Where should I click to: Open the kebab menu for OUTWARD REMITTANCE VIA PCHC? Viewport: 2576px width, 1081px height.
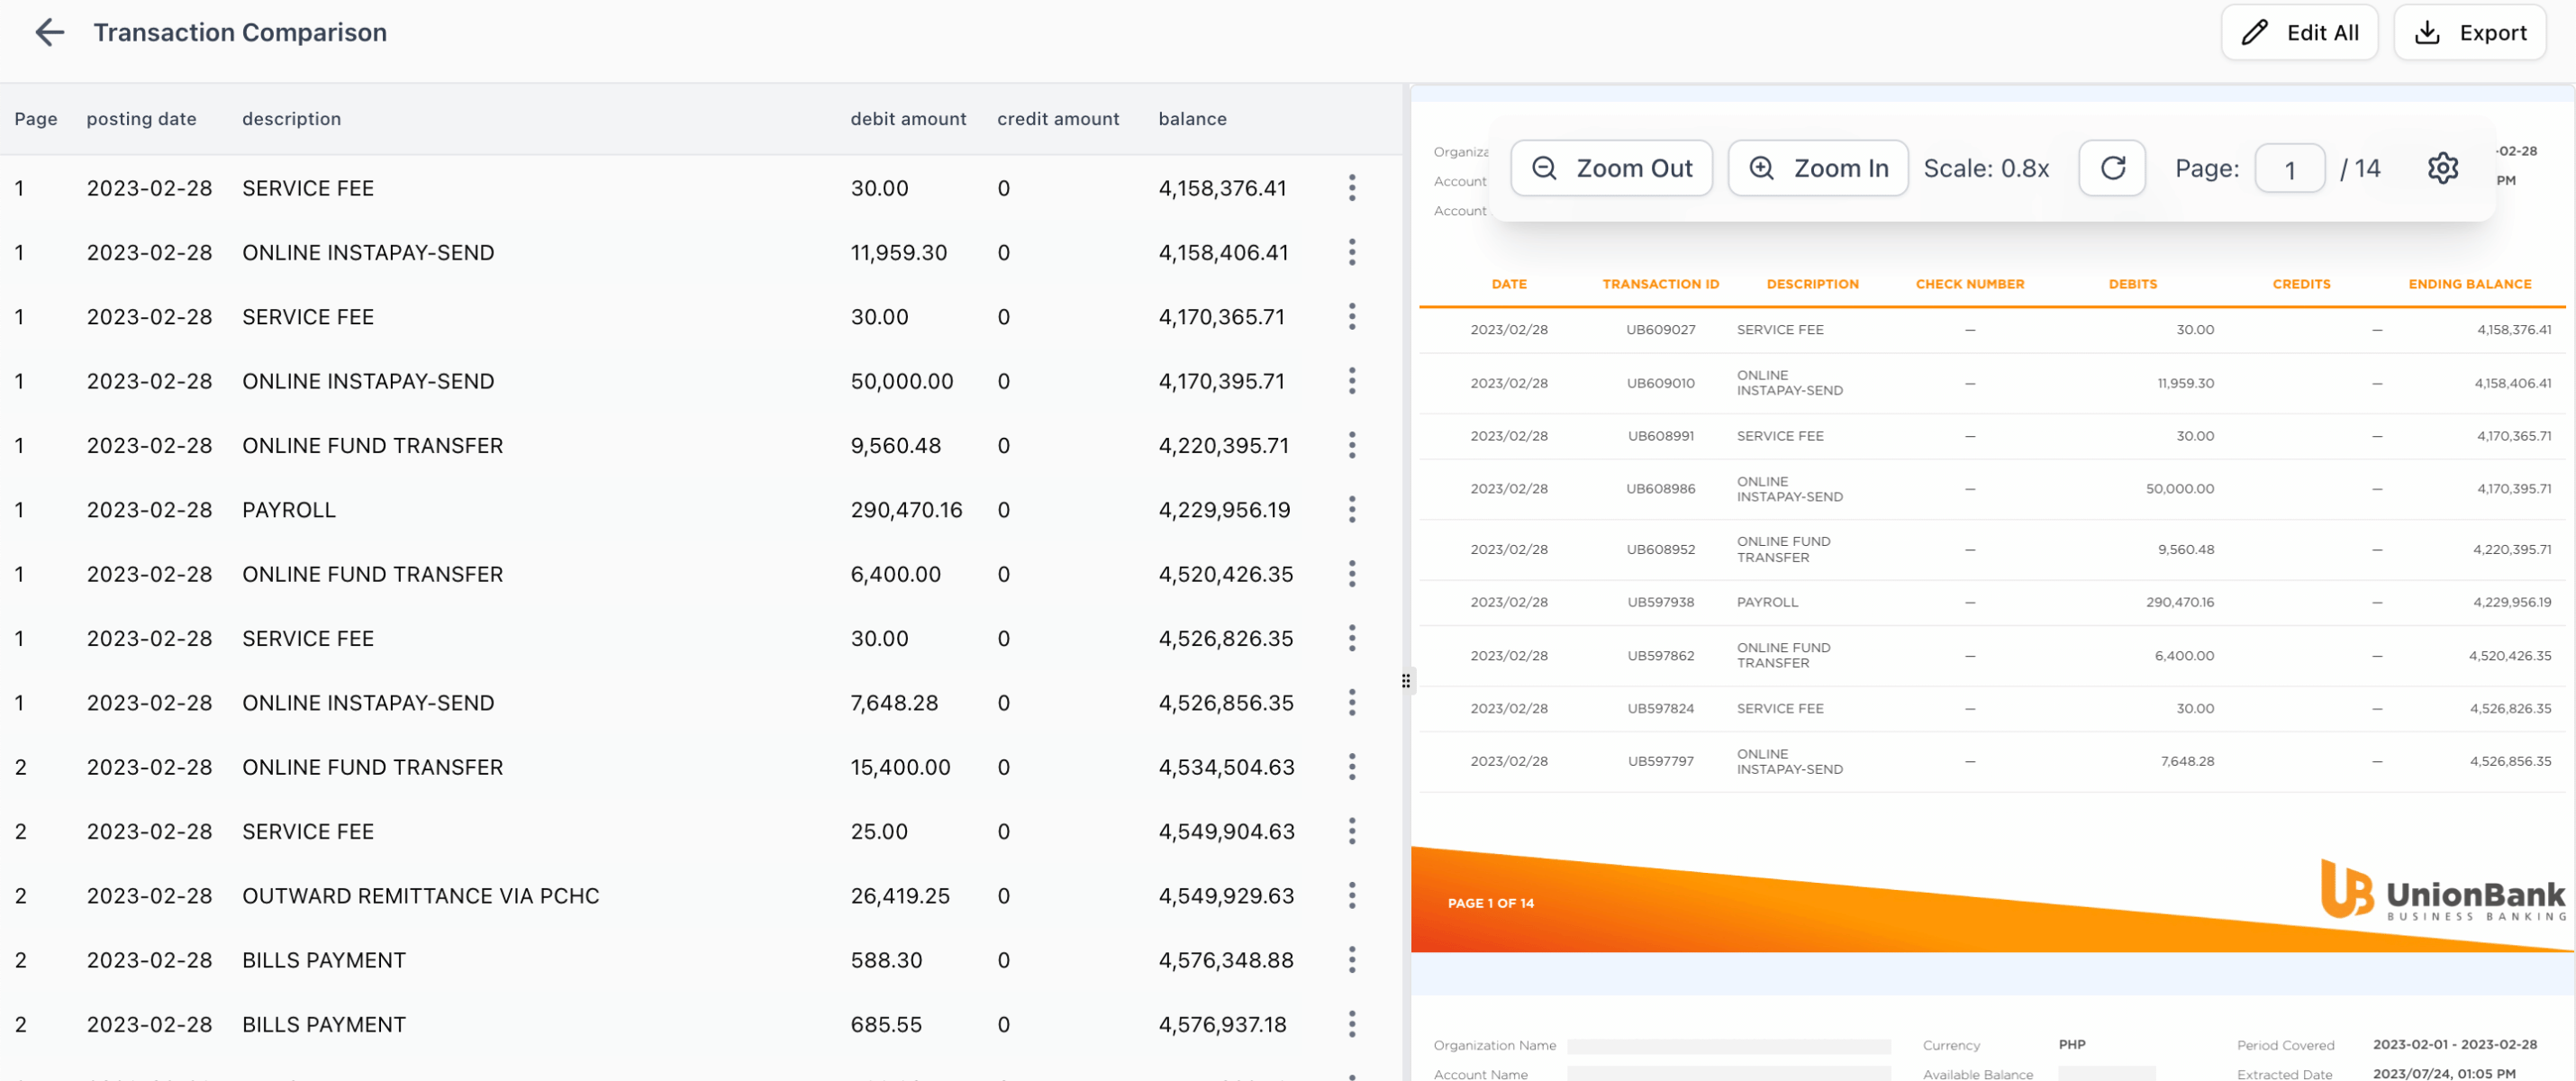[1352, 895]
